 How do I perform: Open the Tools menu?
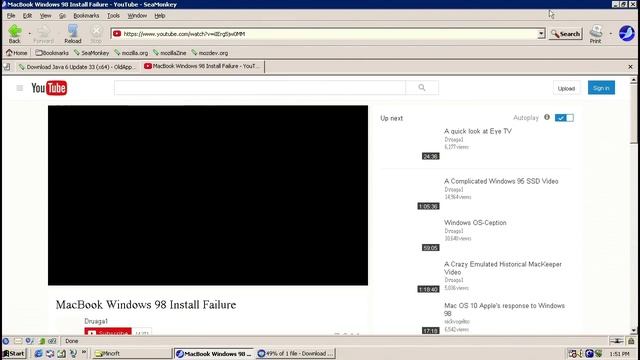[x=113, y=16]
